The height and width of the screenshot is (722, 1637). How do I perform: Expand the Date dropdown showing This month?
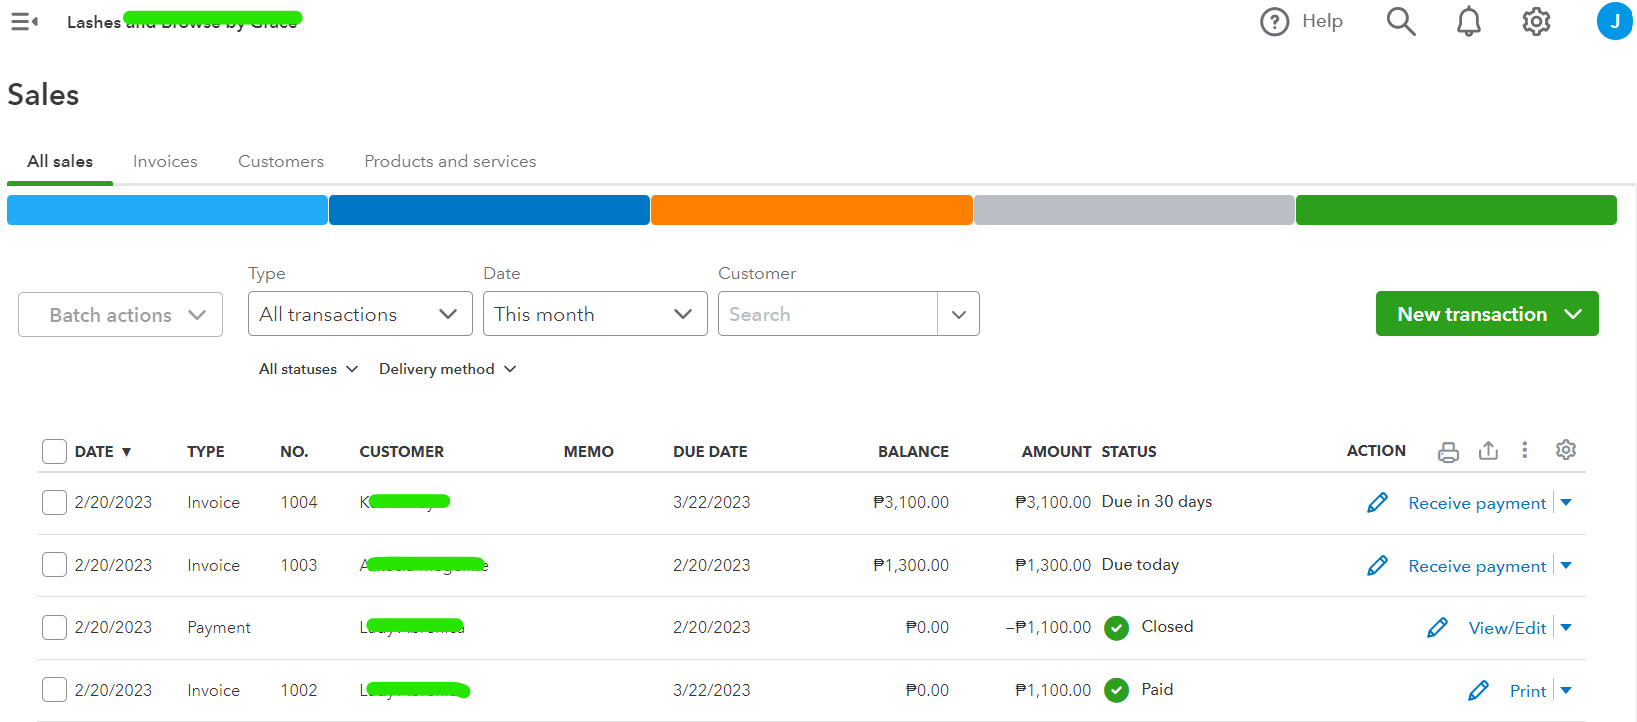[595, 314]
